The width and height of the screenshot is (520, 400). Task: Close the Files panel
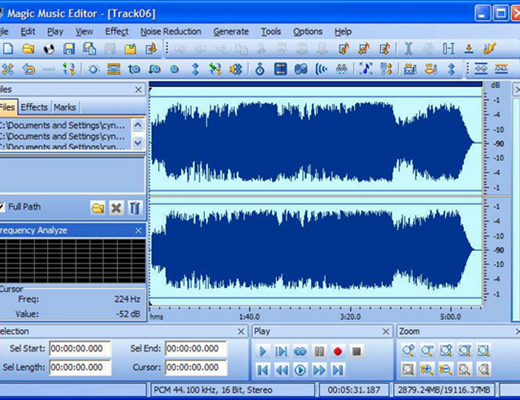point(138,90)
